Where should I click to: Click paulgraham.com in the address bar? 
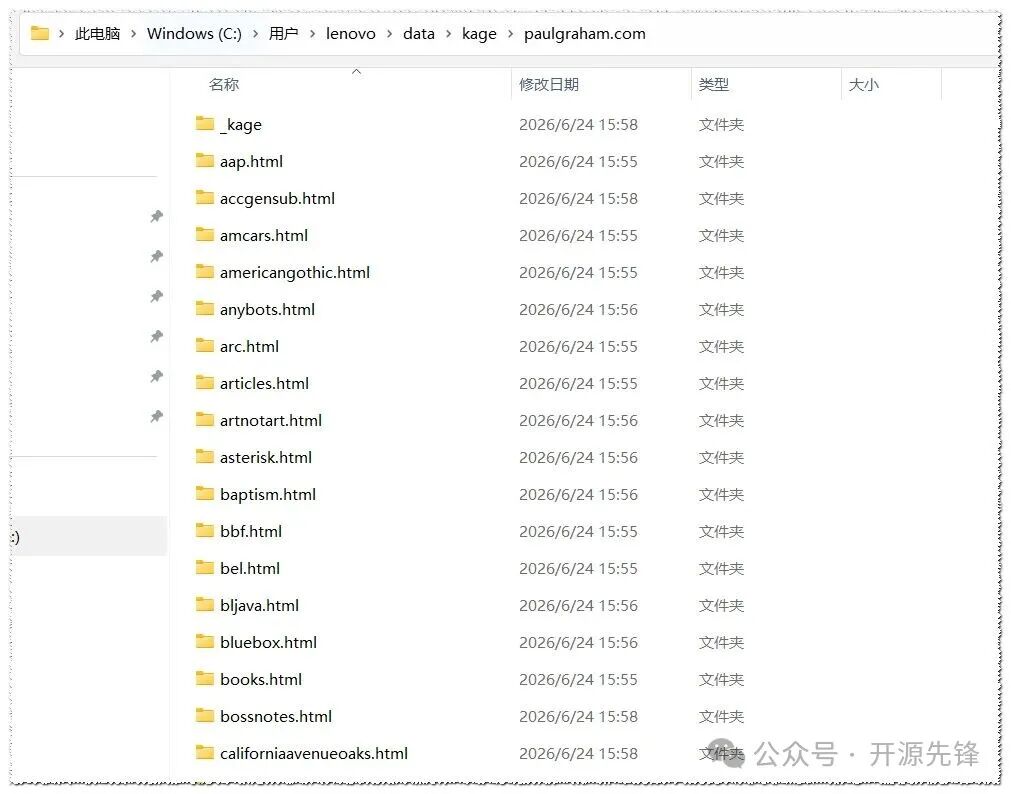pyautogui.click(x=585, y=34)
